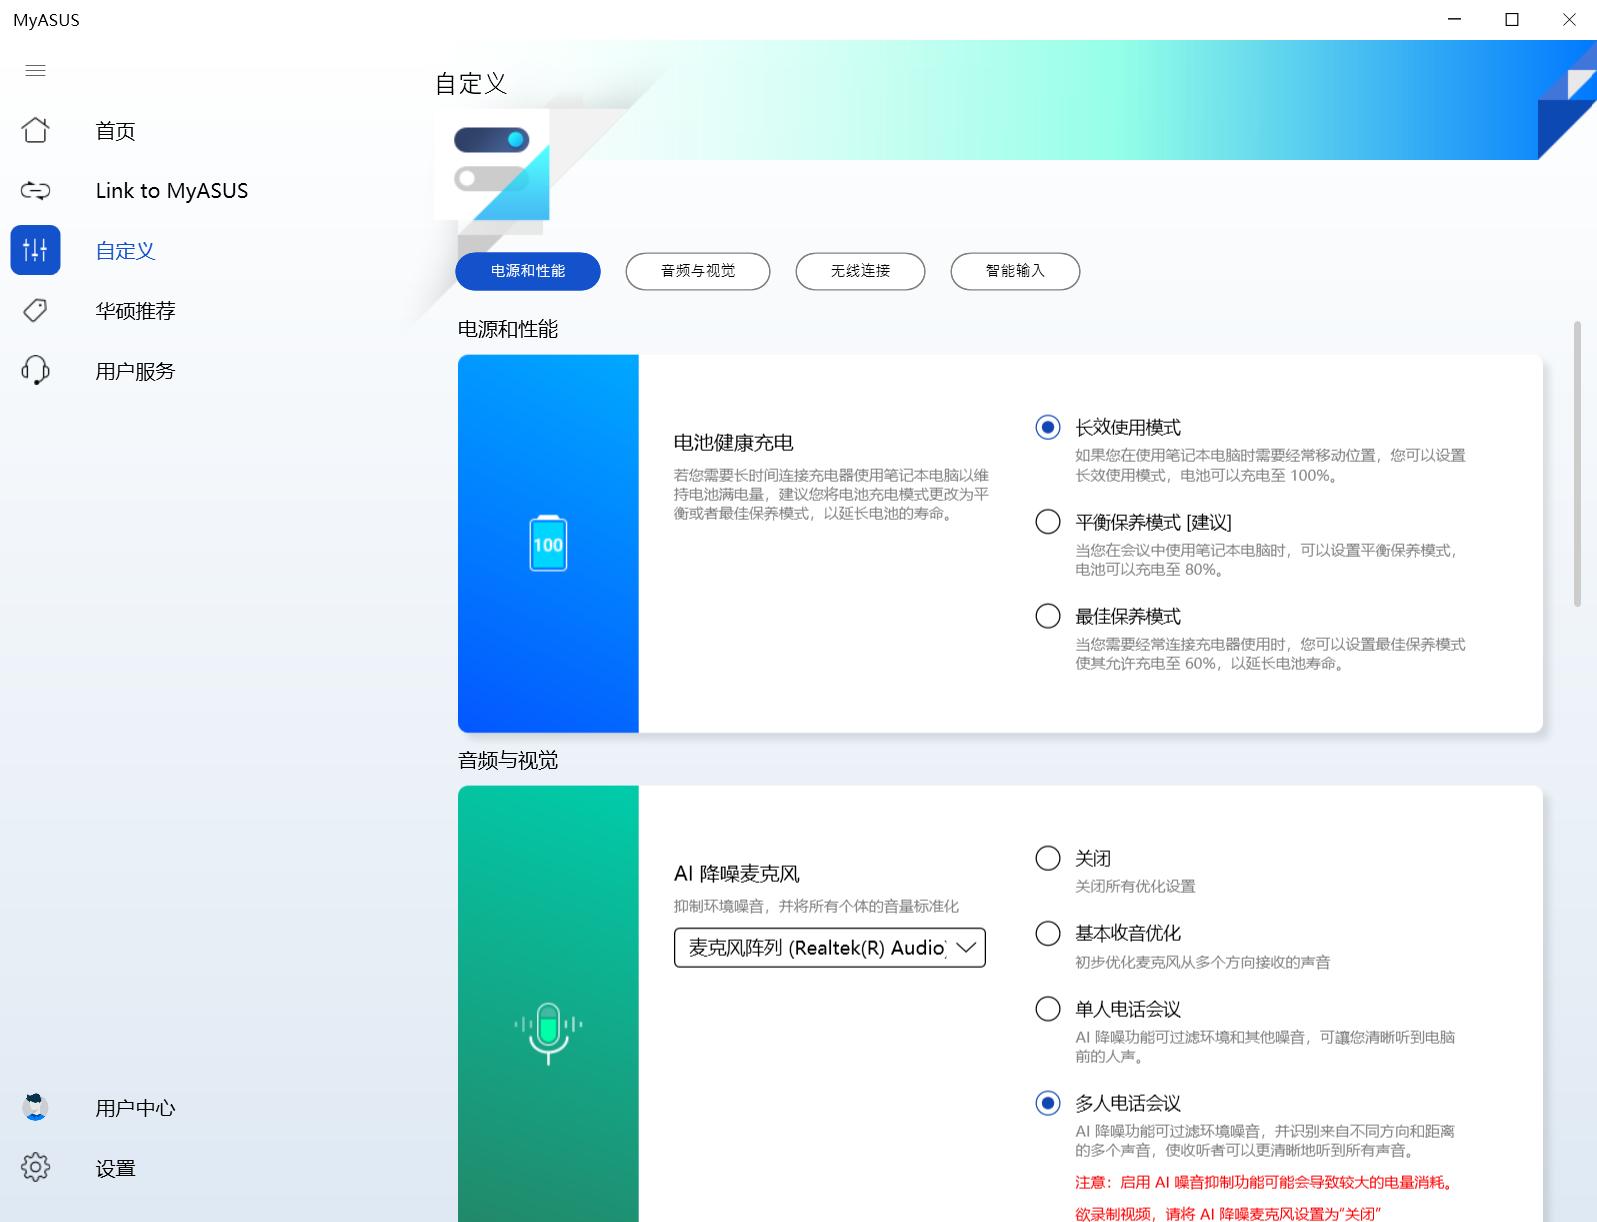Switch to 音频与视觉 tab

click(698, 271)
